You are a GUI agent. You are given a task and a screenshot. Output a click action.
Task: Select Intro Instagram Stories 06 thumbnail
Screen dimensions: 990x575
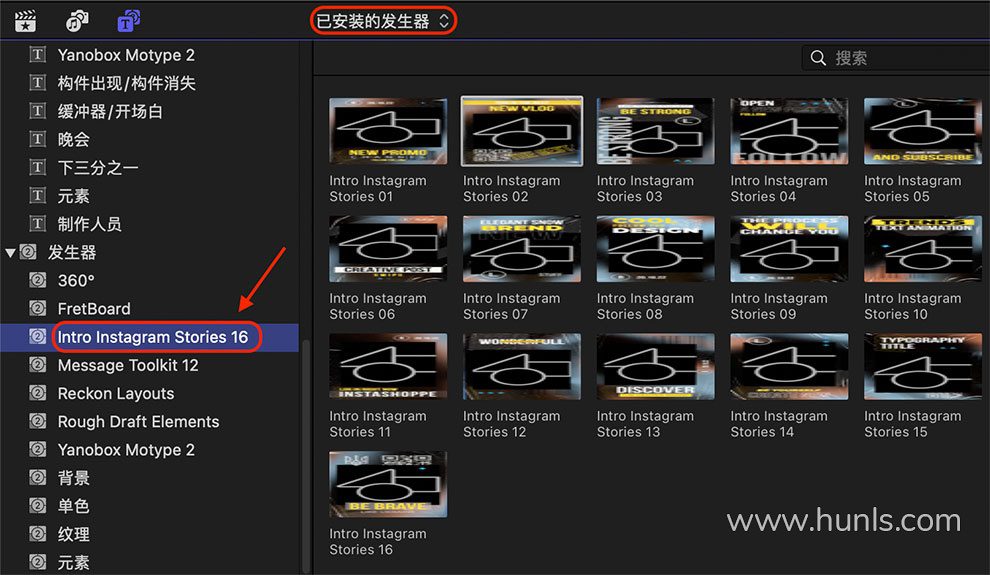click(x=388, y=249)
